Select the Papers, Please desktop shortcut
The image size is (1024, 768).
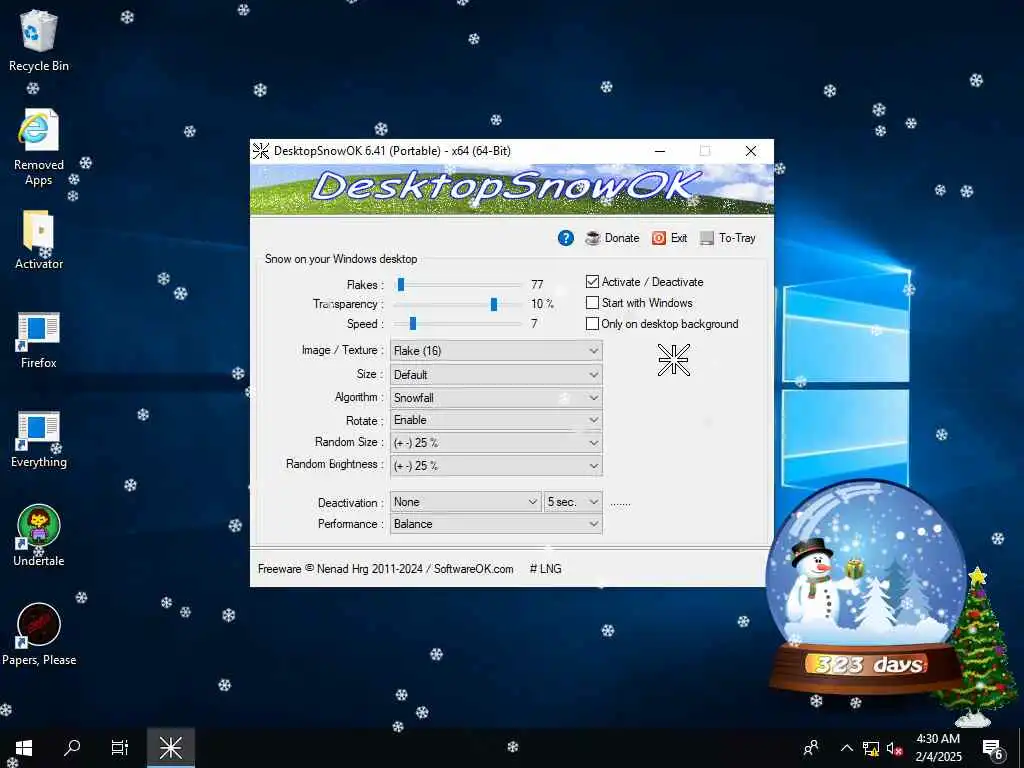coord(39,635)
